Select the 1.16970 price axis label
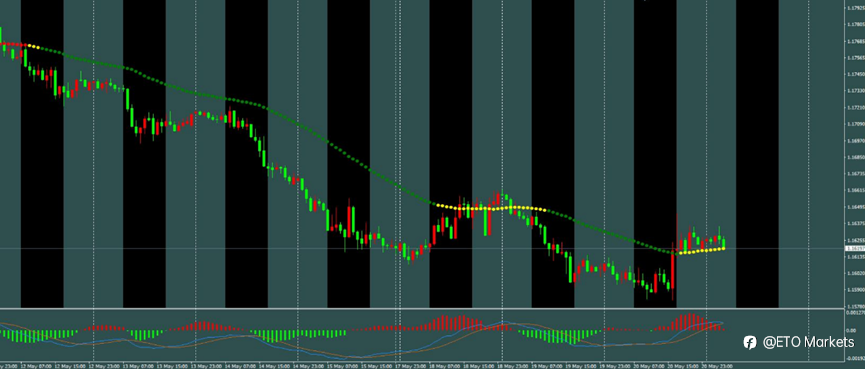The image size is (865, 369). coord(856,141)
